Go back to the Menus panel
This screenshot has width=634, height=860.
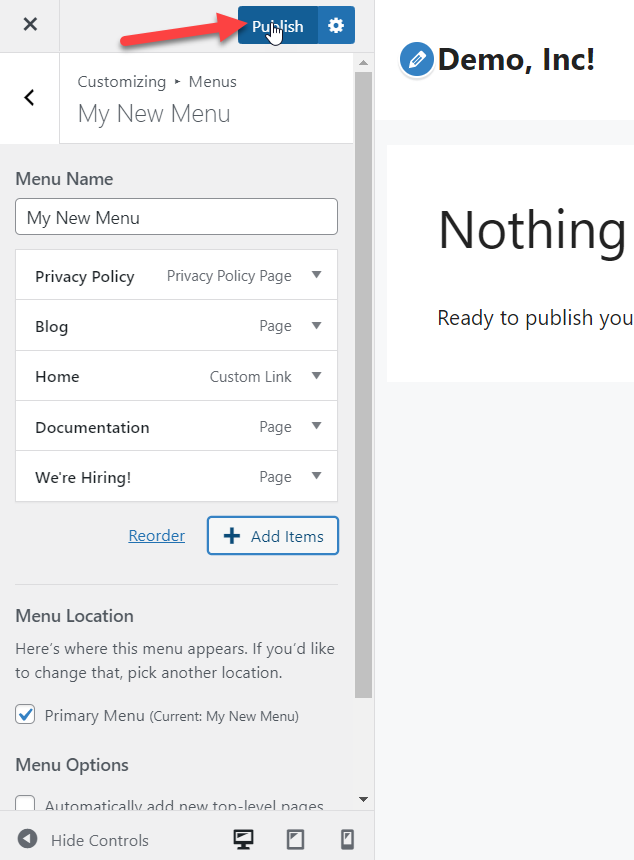pyautogui.click(x=29, y=97)
